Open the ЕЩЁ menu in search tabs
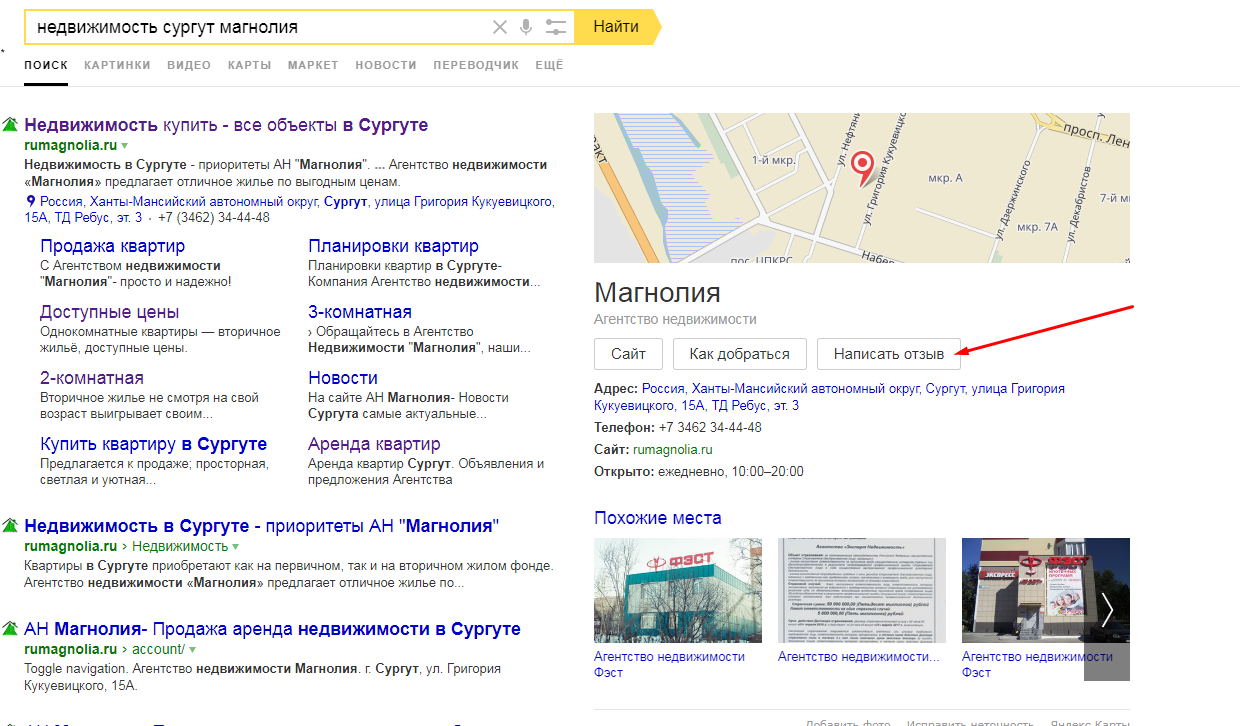The width and height of the screenshot is (1240, 726). click(x=549, y=65)
